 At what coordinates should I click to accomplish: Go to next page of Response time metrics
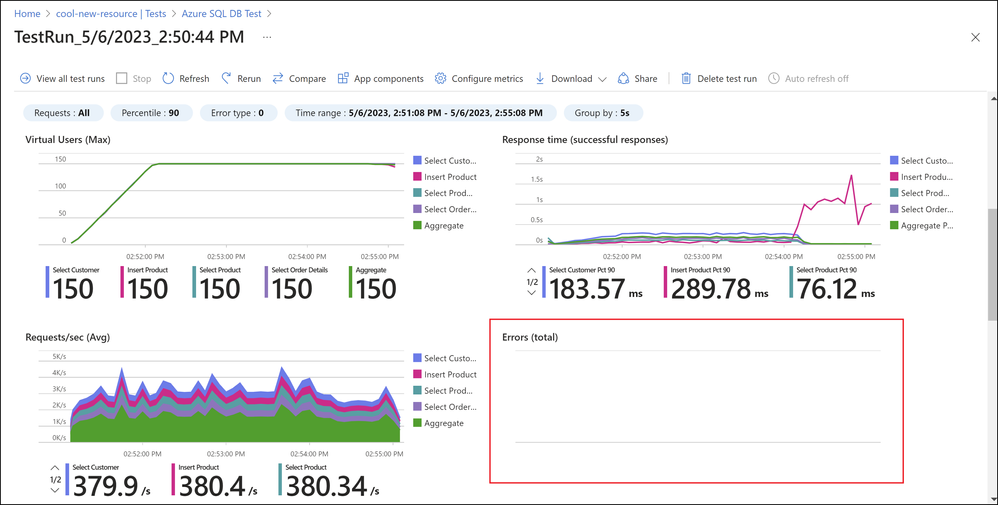531,293
